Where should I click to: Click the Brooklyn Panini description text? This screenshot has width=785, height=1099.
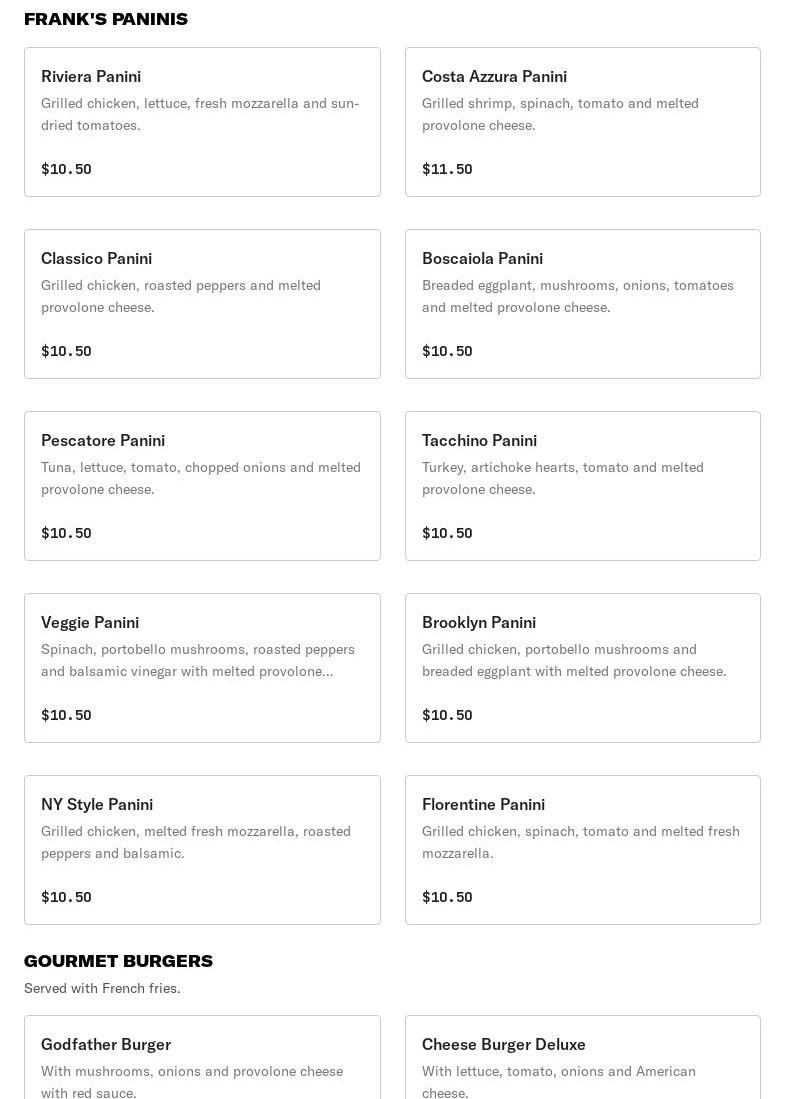click(574, 660)
